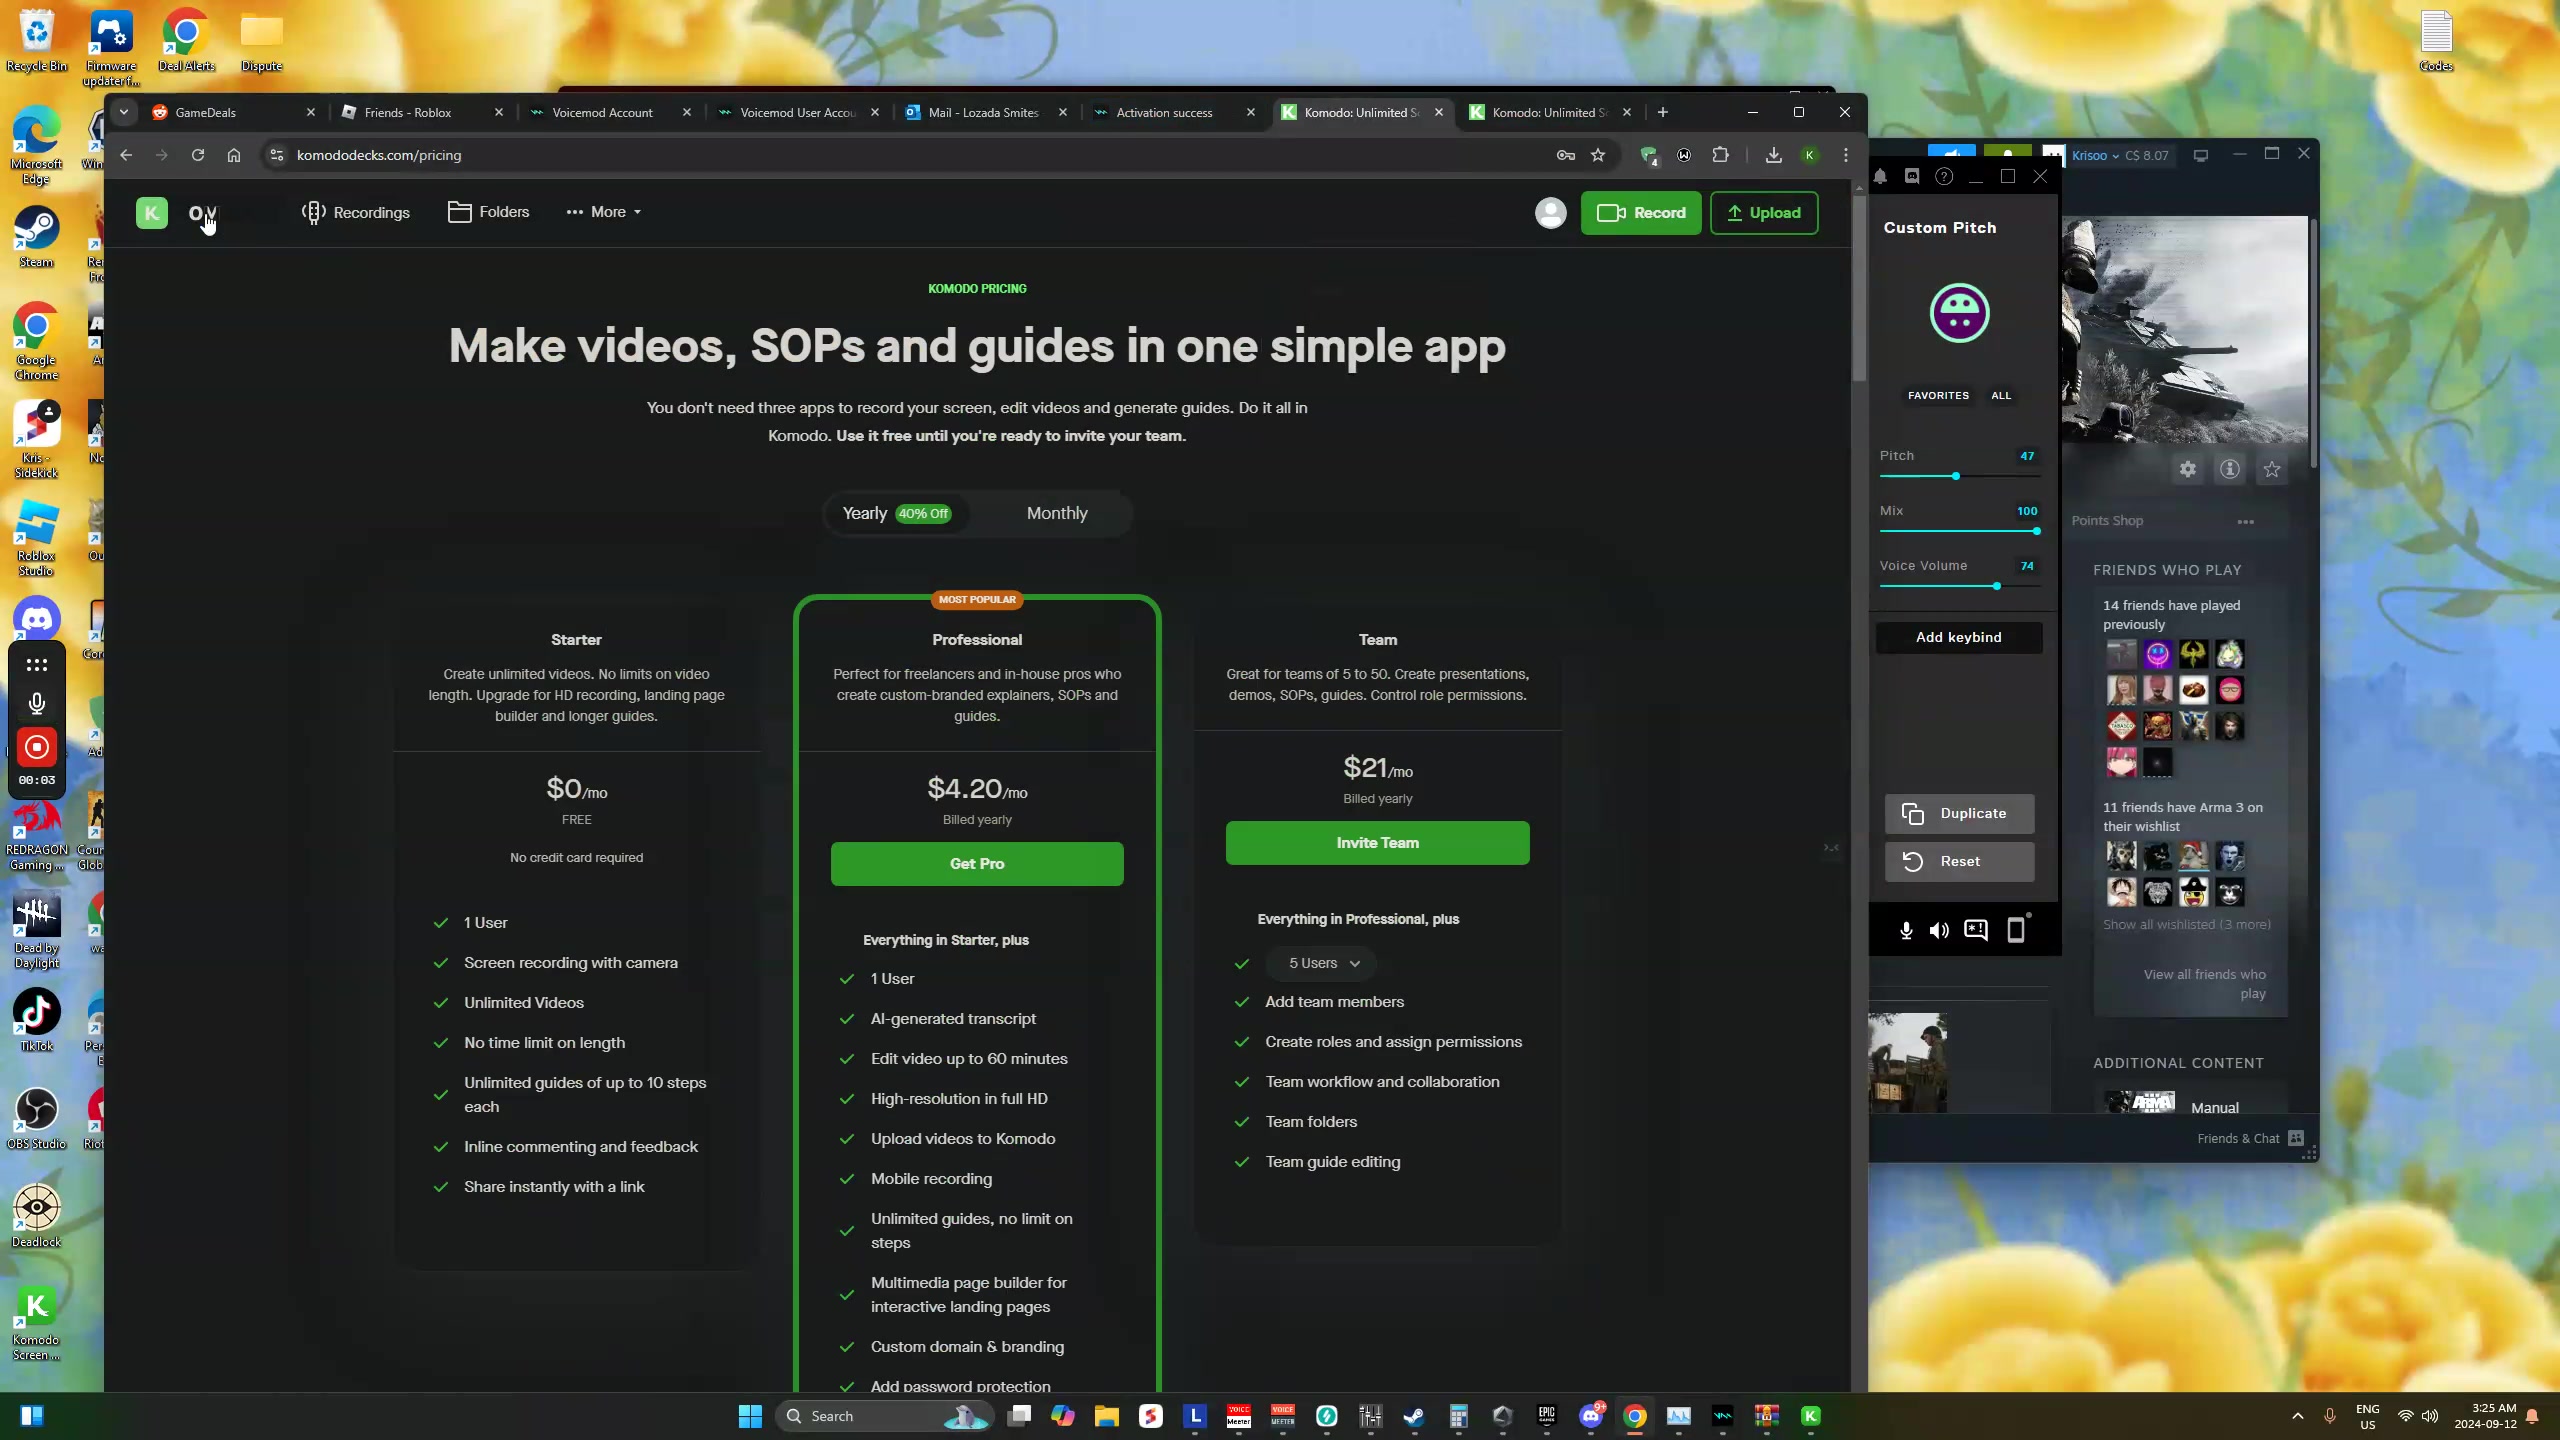Image resolution: width=2560 pixels, height=1440 pixels.
Task: Click Show all wishlisted link in Steam
Action: click(2186, 925)
